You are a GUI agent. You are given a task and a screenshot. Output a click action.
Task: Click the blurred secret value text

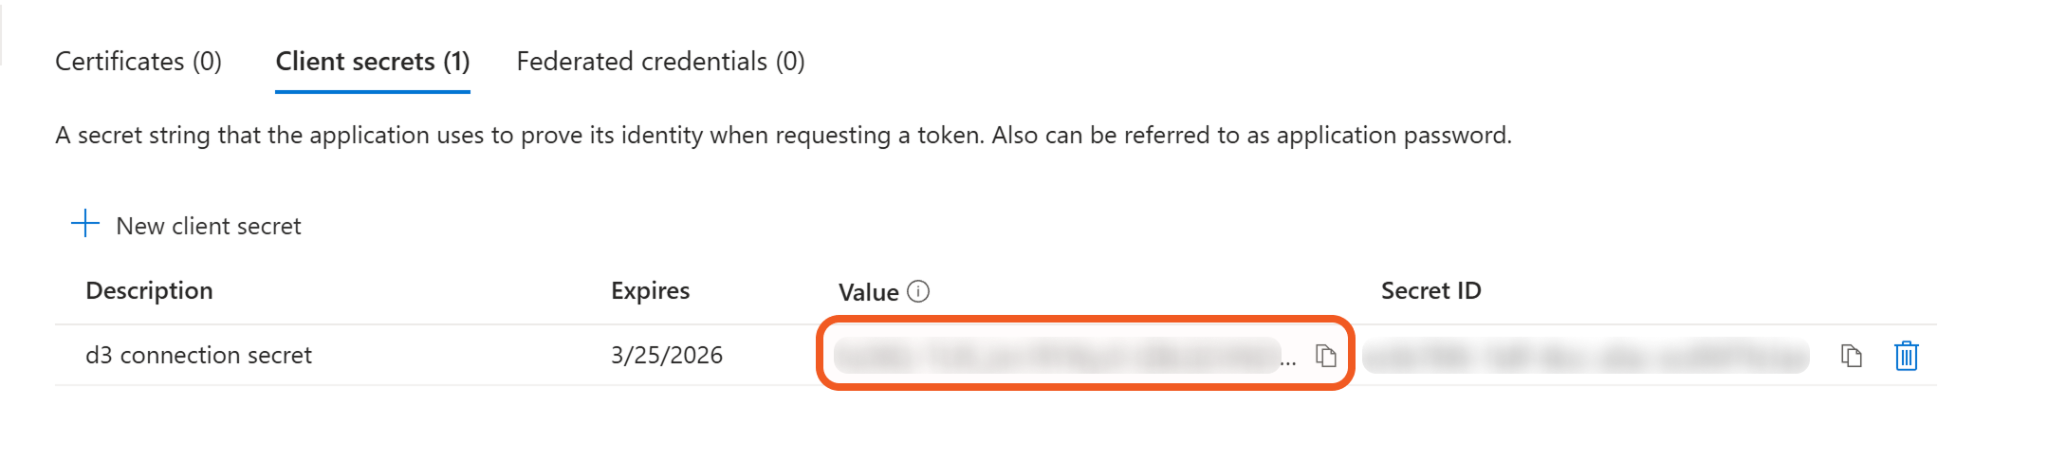point(1055,356)
